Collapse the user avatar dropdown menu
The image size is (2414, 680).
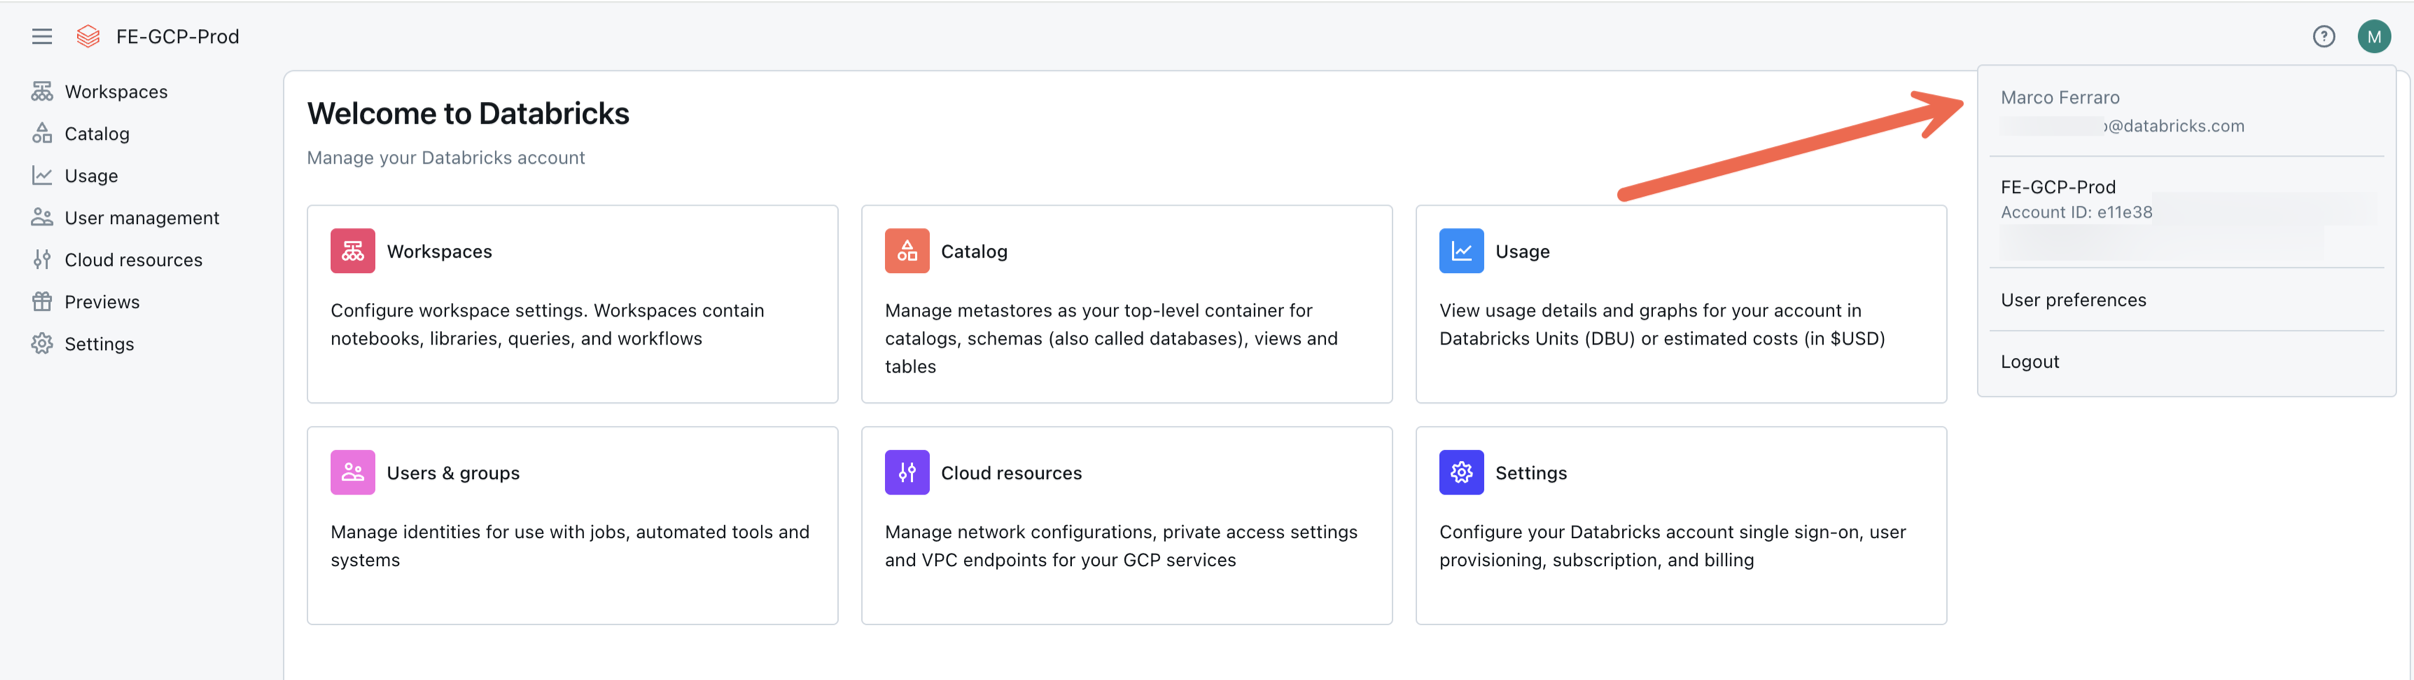pyautogui.click(x=2373, y=37)
